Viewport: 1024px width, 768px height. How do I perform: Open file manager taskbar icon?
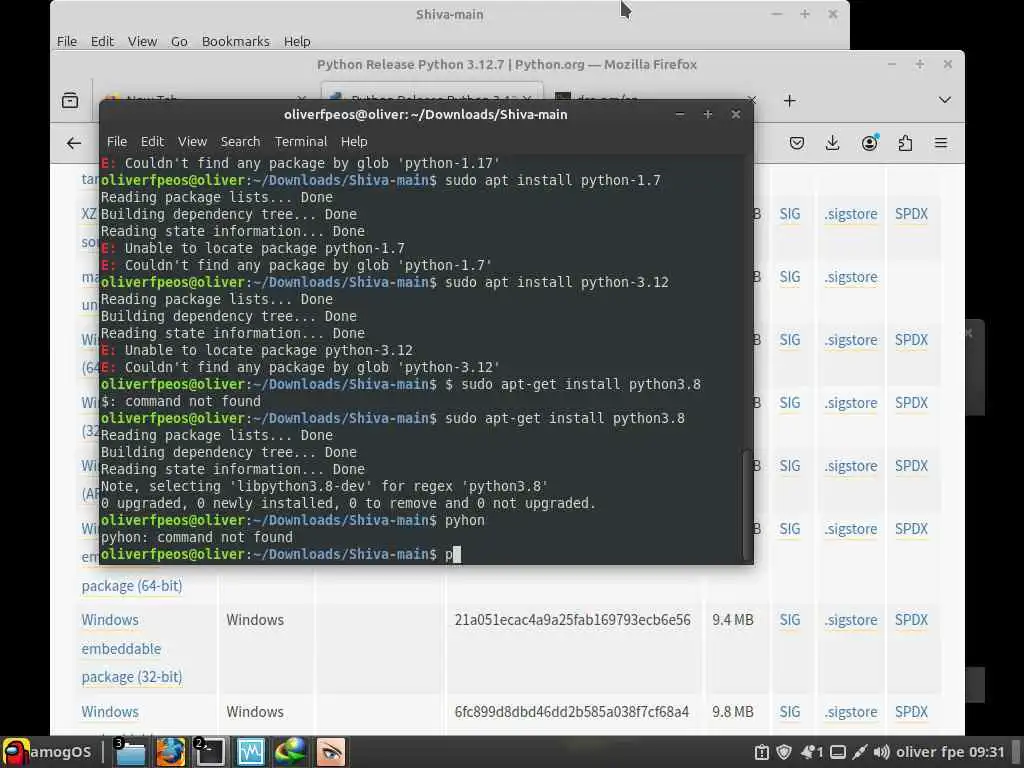pyautogui.click(x=130, y=752)
